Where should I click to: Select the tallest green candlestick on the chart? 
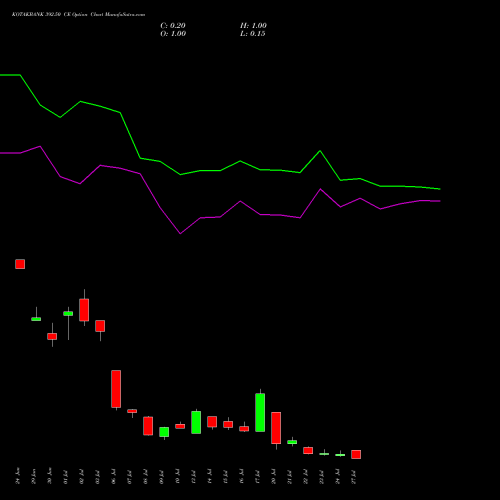coord(260,412)
